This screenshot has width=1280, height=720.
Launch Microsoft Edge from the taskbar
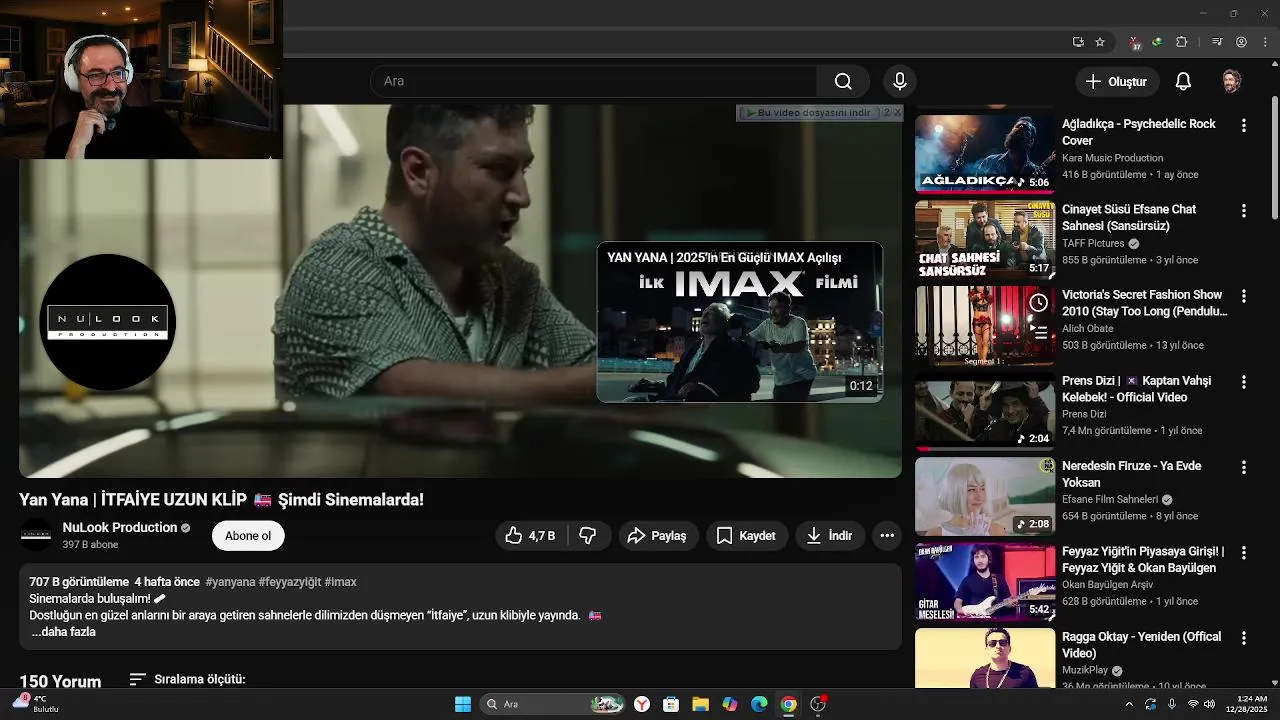point(759,704)
